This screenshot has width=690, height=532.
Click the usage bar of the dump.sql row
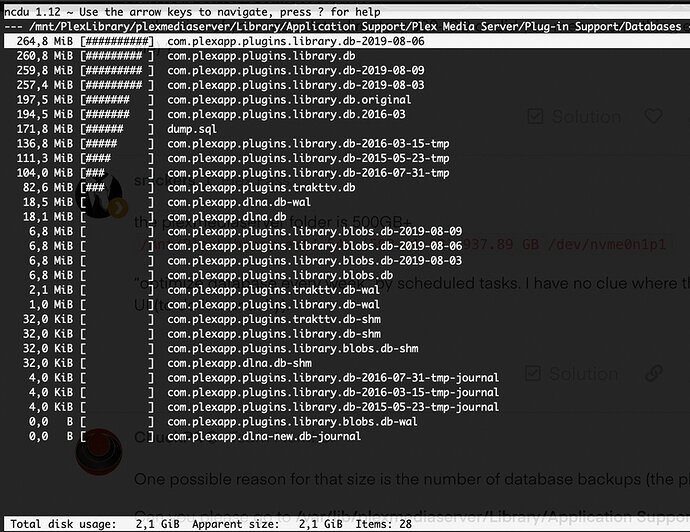(x=117, y=129)
